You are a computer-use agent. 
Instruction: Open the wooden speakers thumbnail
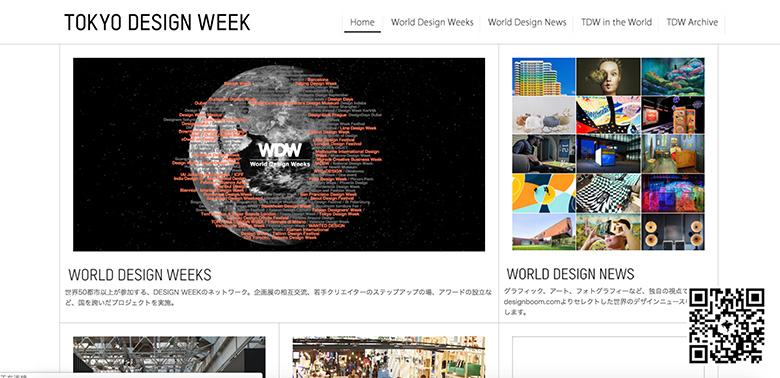(x=673, y=232)
